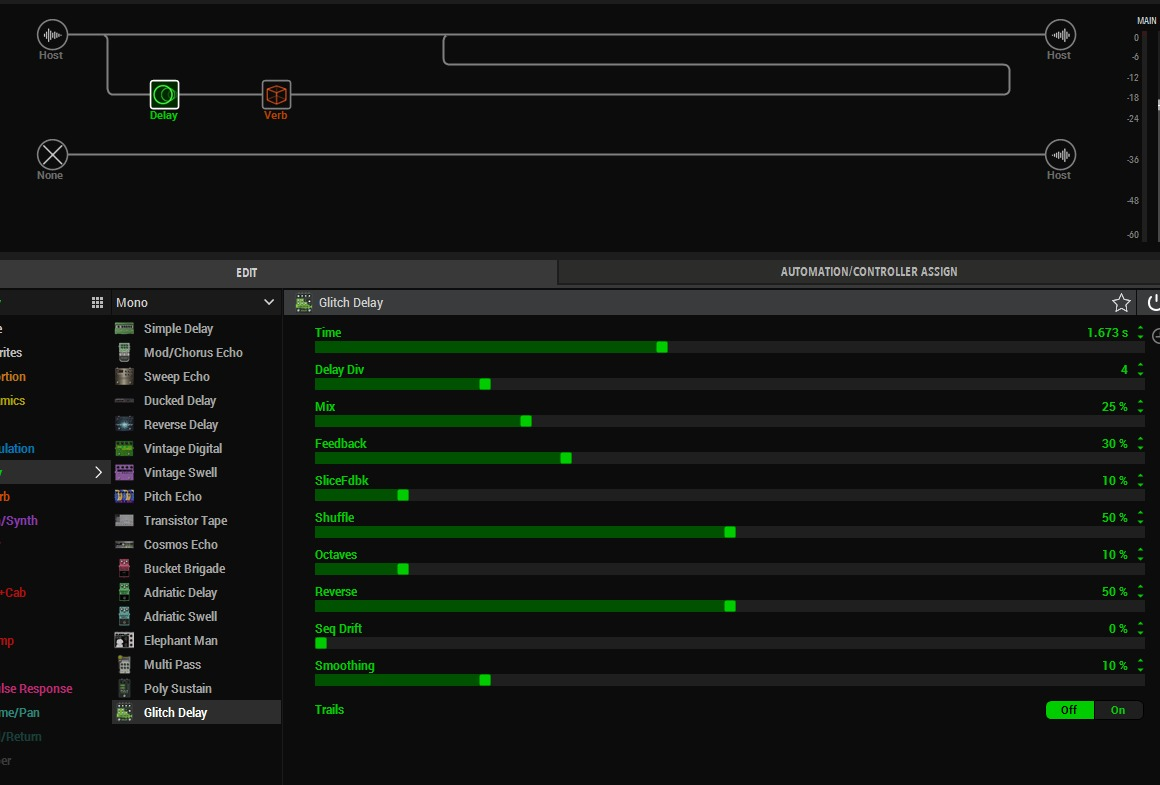Open the AUTOMATION/CONTROLLER ASSIGN tab
1160x785 pixels.
[868, 272]
